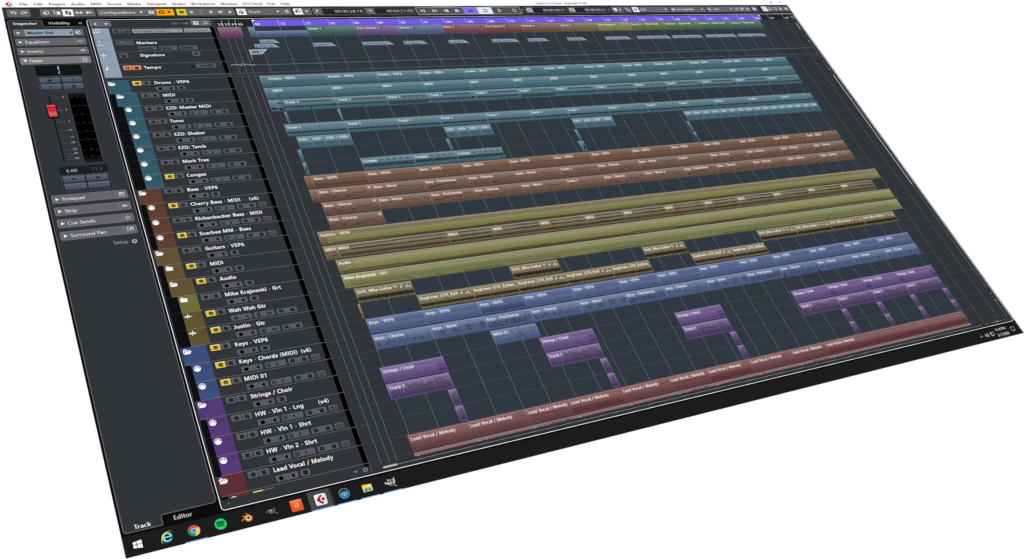Expand the Cue Sends inspector section
1024x559 pixels.
(x=96, y=221)
